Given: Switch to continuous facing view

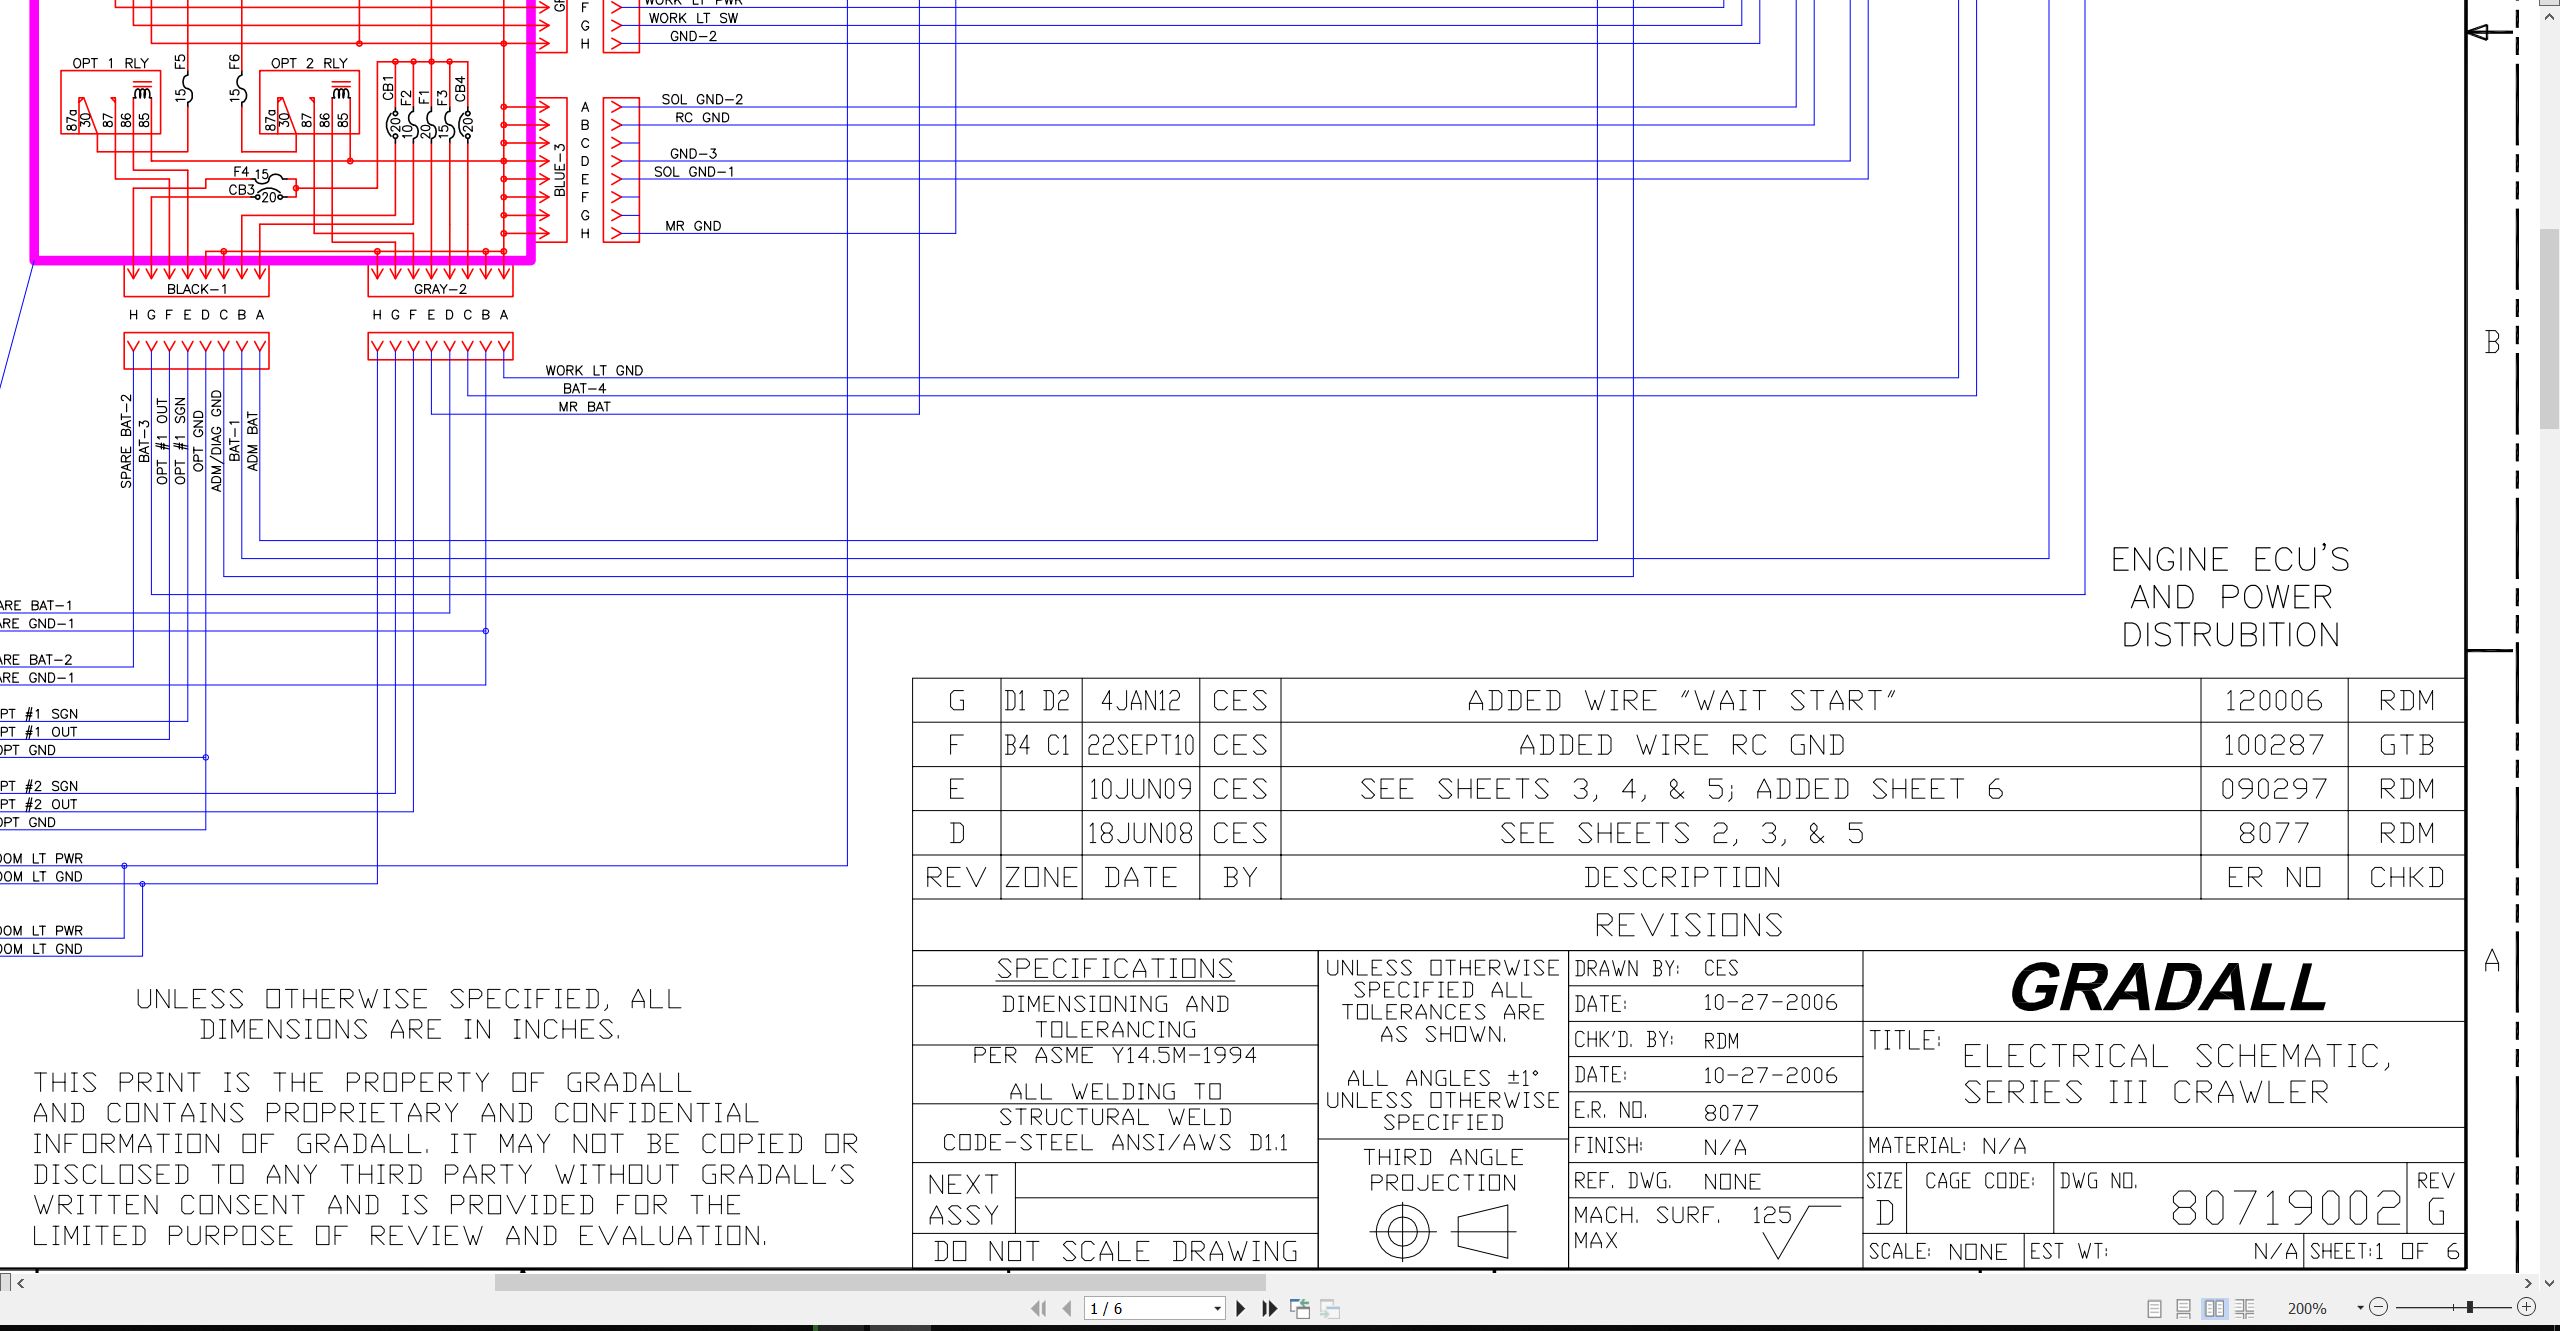Looking at the screenshot, I should [x=2244, y=1308].
